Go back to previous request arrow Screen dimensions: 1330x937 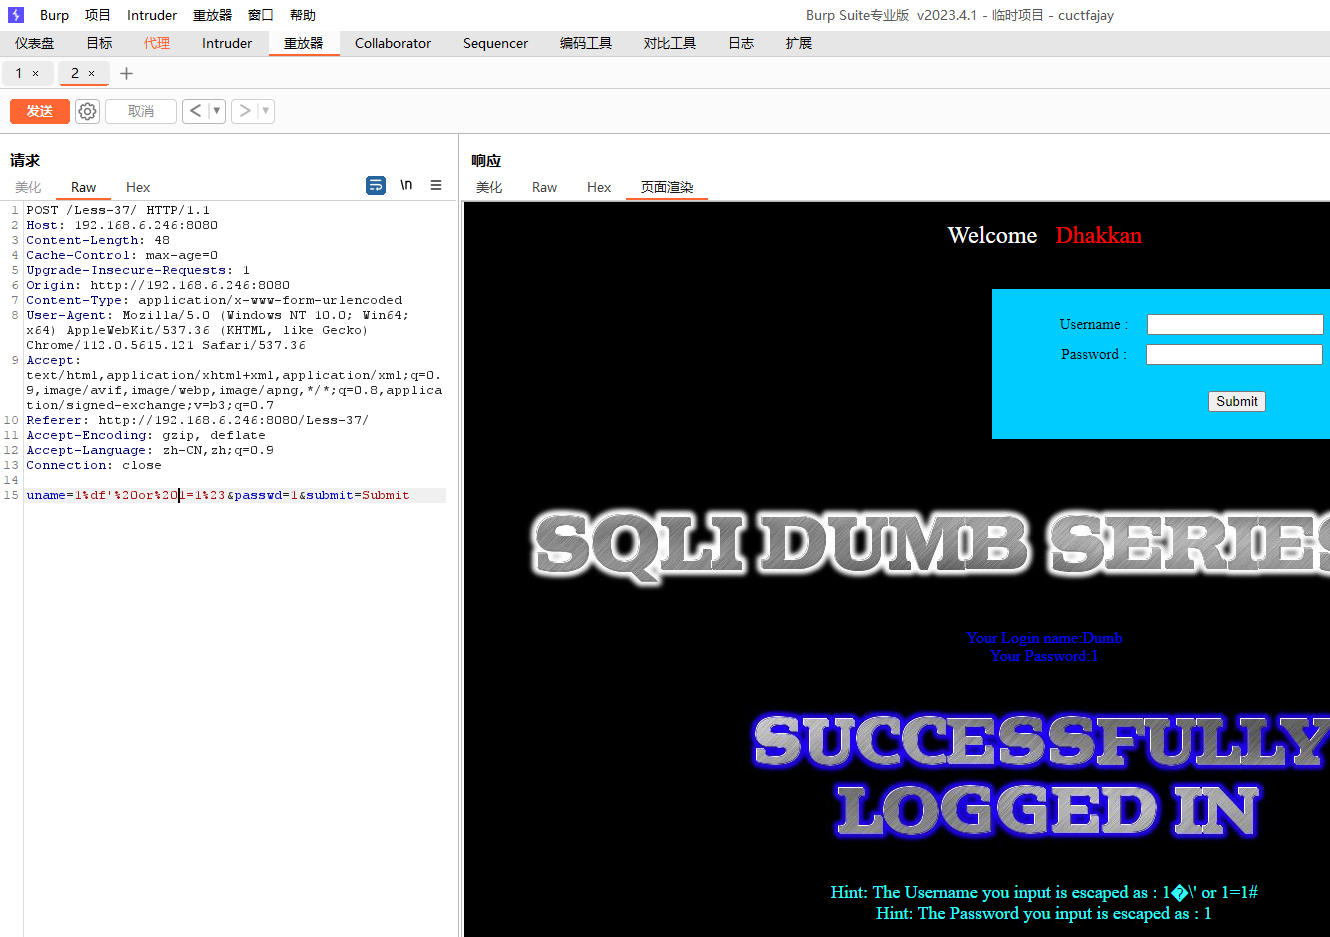[x=195, y=111]
